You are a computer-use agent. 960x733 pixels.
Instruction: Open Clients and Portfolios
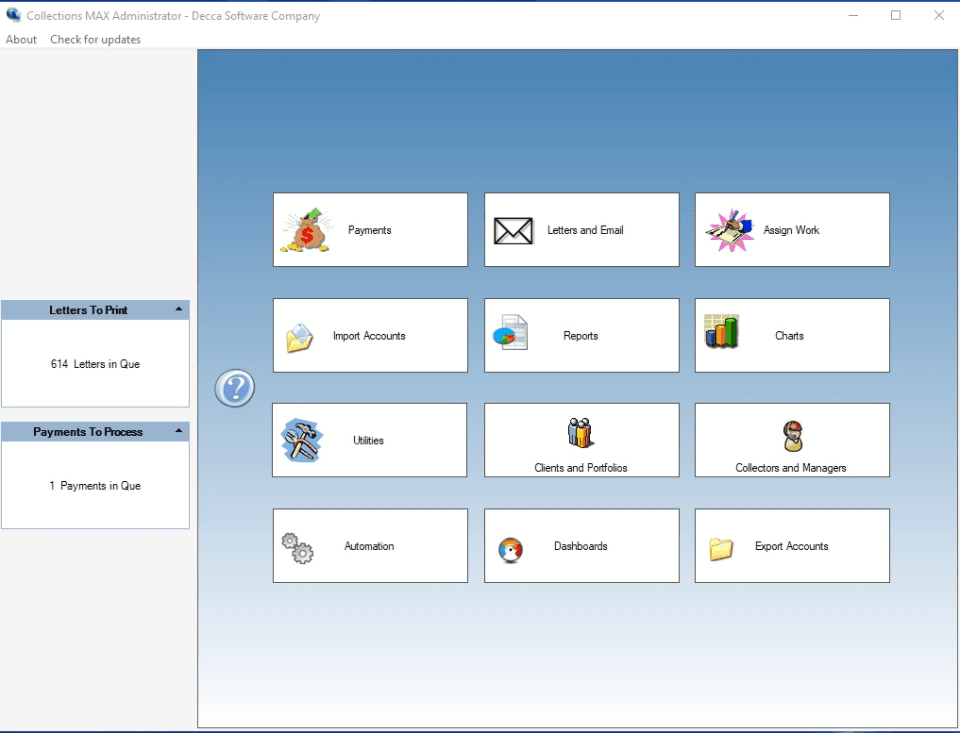pyautogui.click(x=581, y=441)
